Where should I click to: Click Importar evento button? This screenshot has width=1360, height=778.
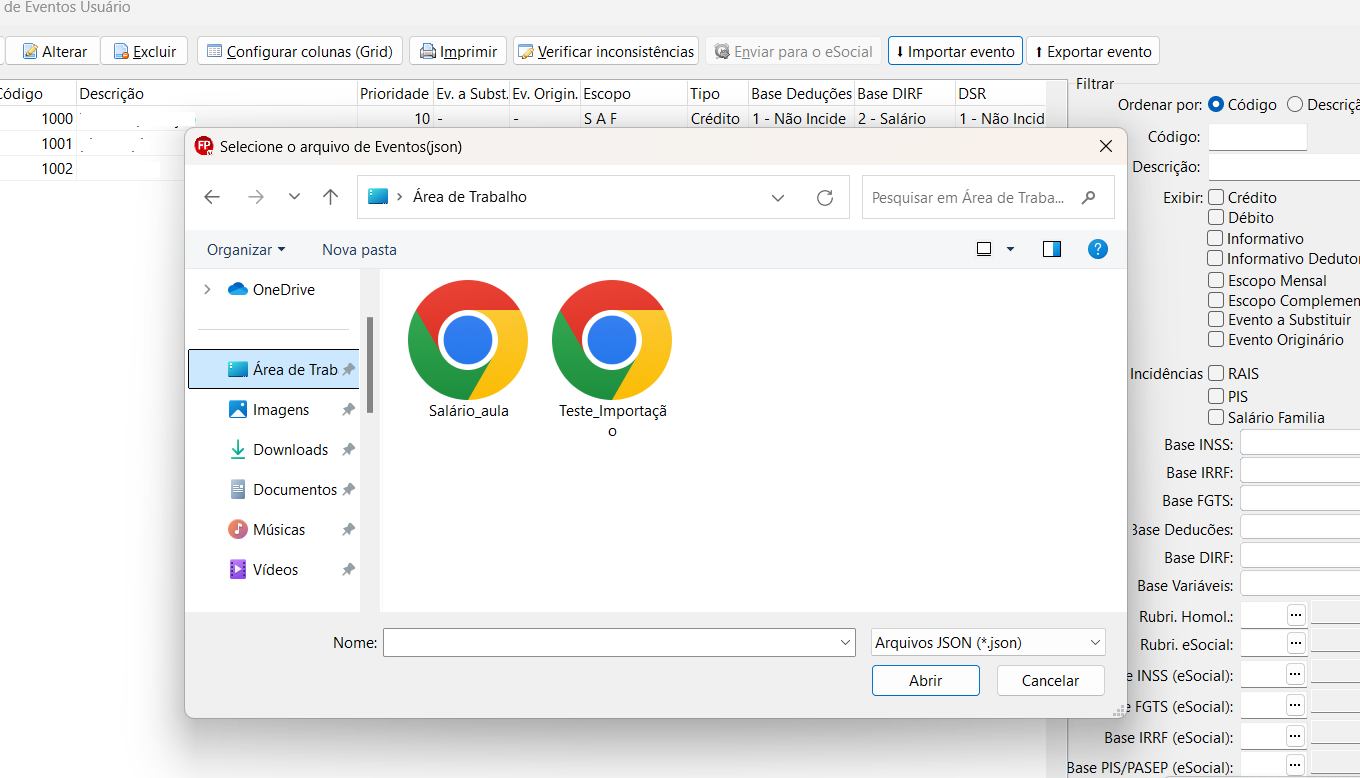click(x=955, y=51)
